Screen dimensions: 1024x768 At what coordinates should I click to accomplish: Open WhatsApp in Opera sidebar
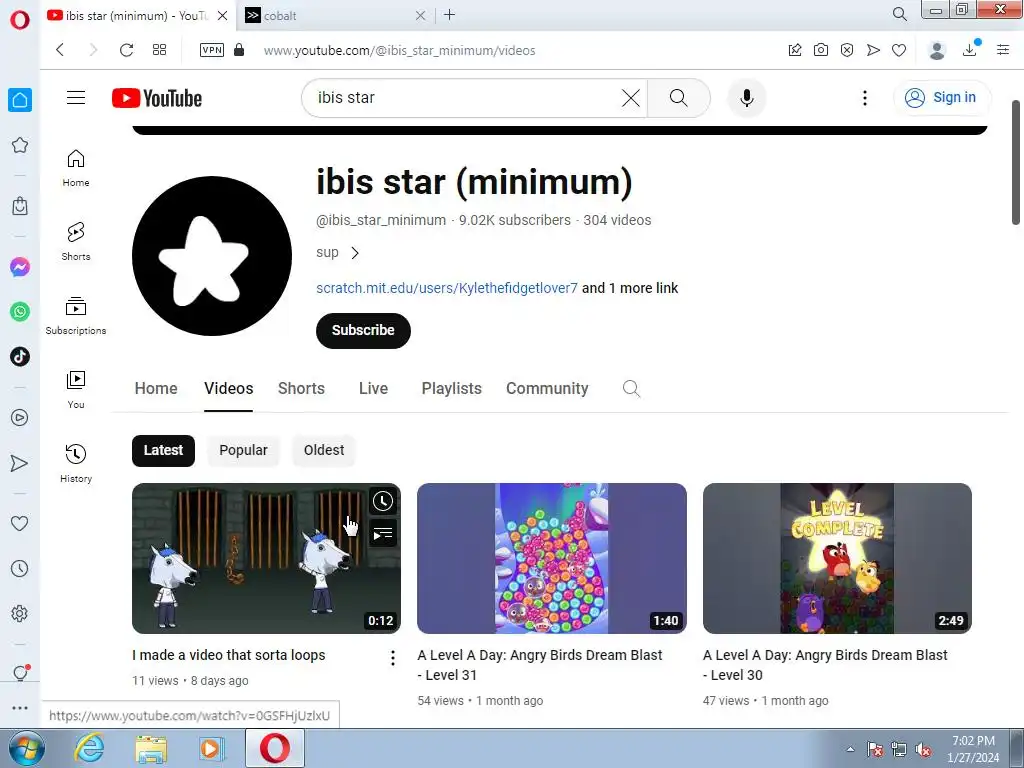pyautogui.click(x=20, y=312)
